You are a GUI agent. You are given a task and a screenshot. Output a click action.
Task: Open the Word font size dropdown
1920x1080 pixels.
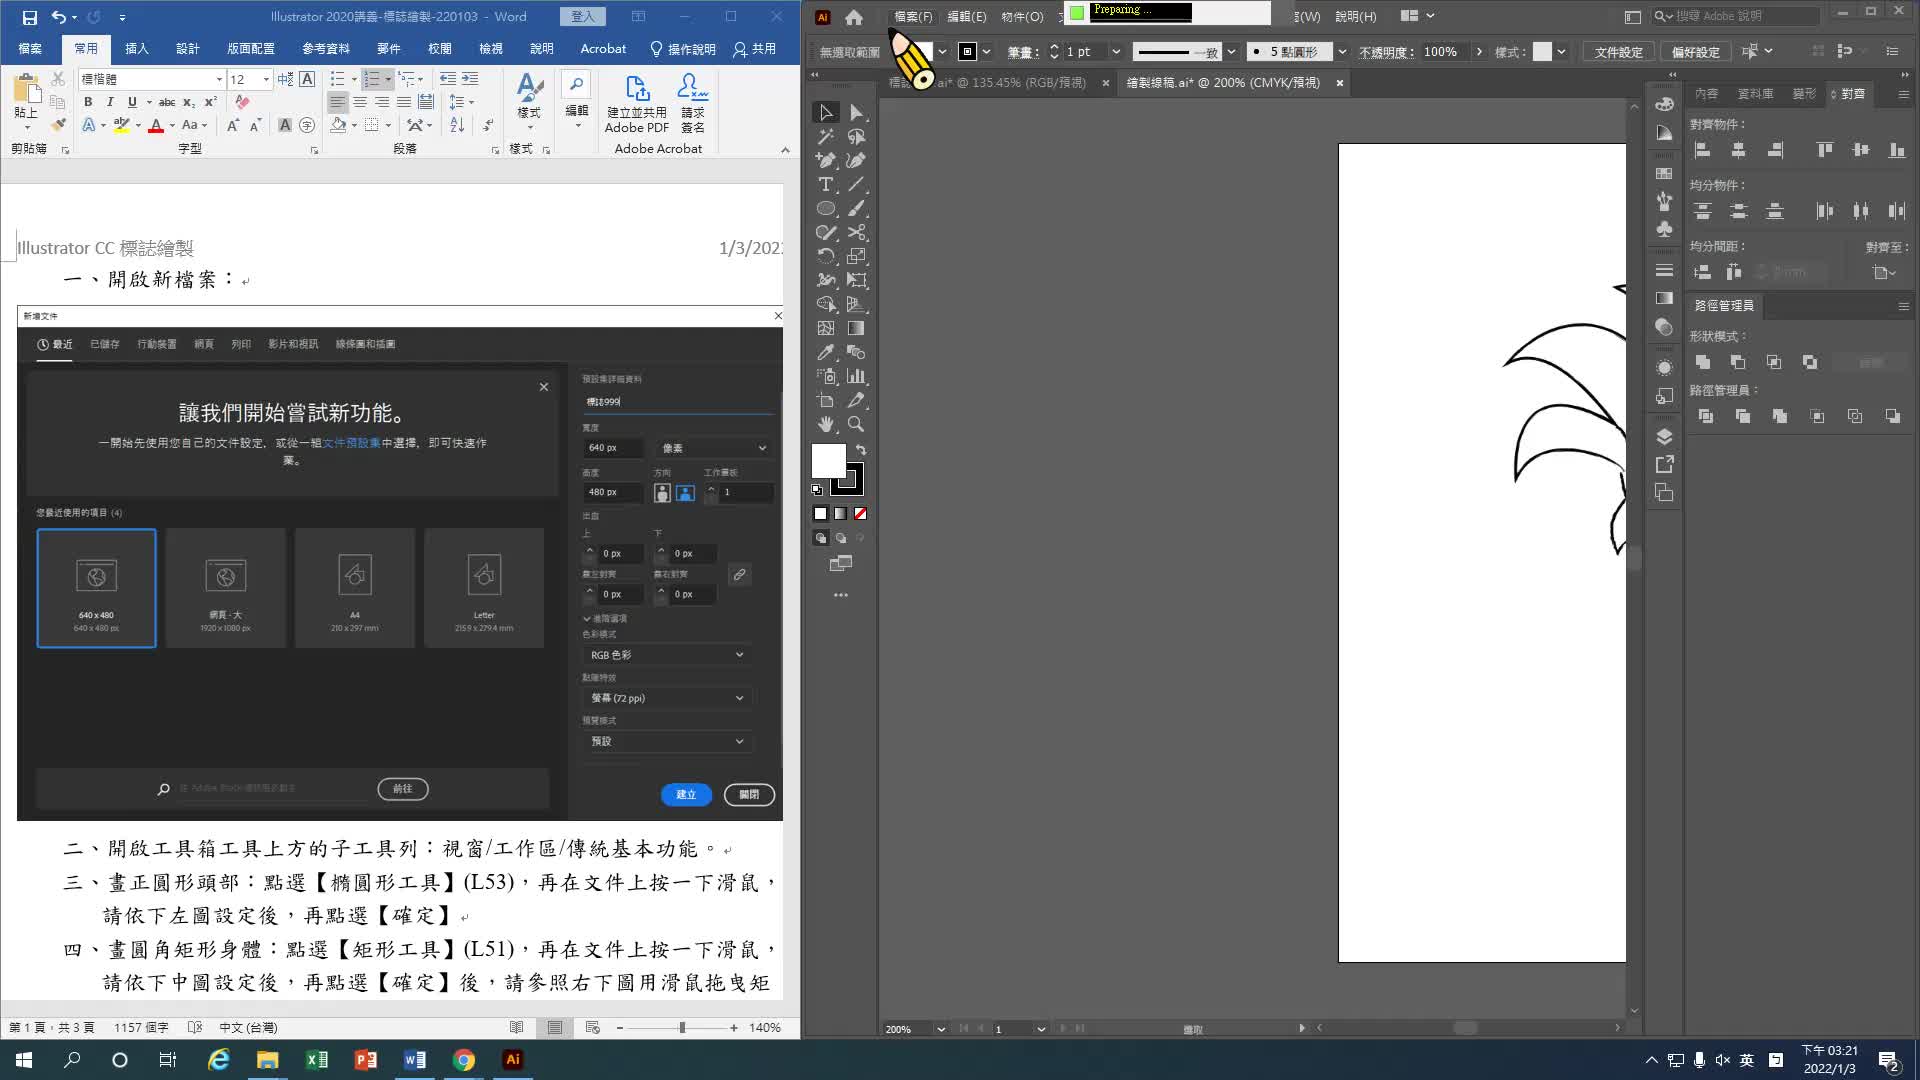point(266,79)
